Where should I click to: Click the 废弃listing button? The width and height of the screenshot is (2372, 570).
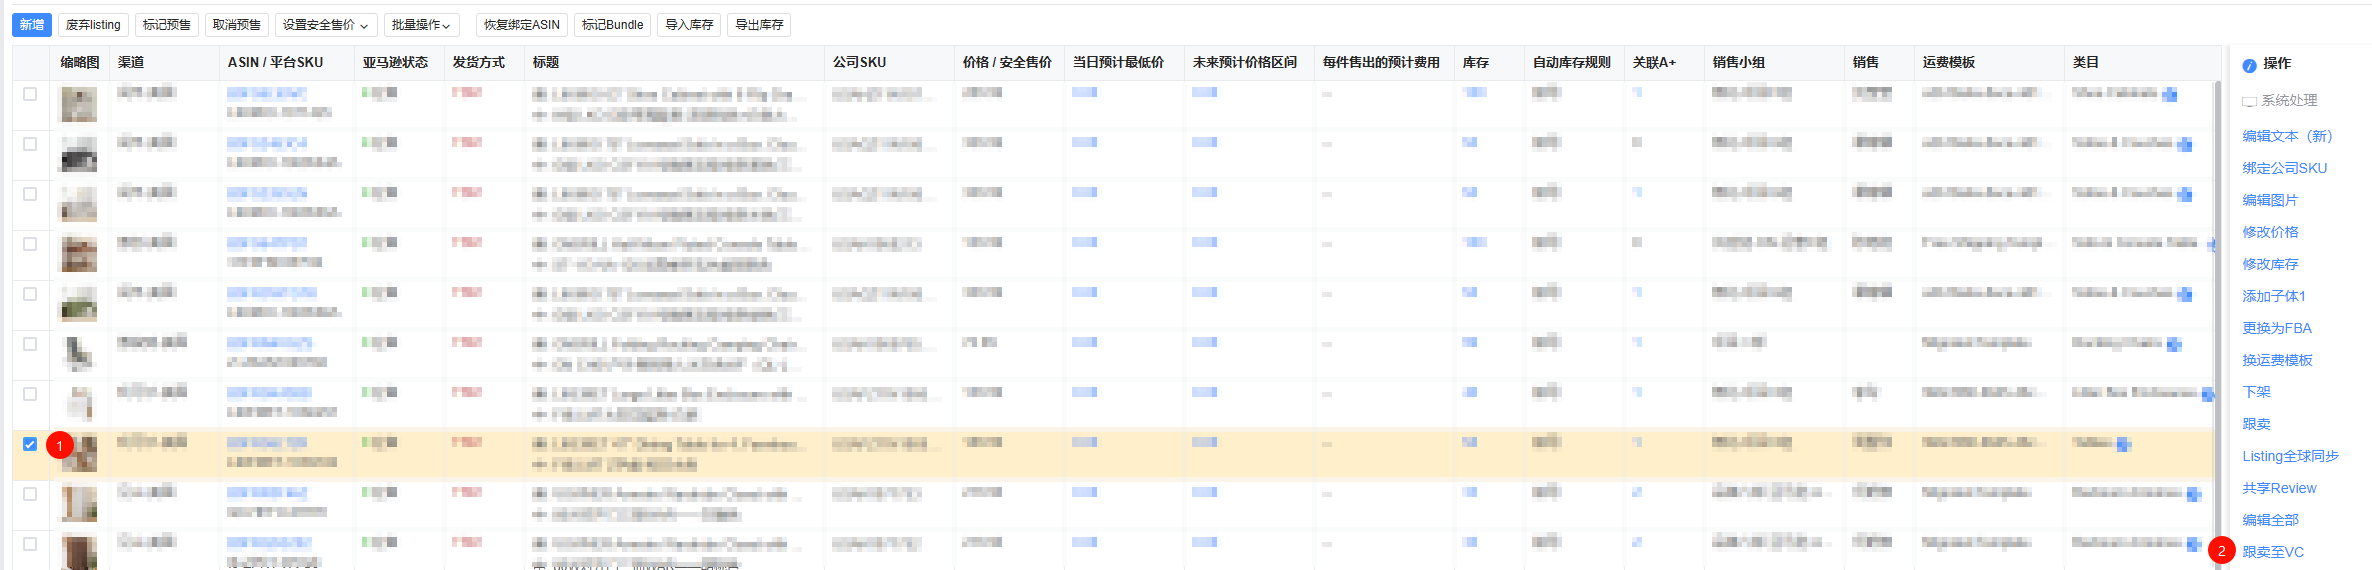pyautogui.click(x=93, y=25)
